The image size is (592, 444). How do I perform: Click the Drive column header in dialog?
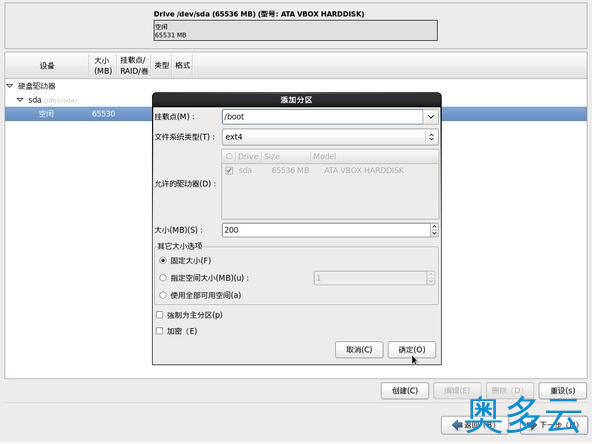(248, 156)
